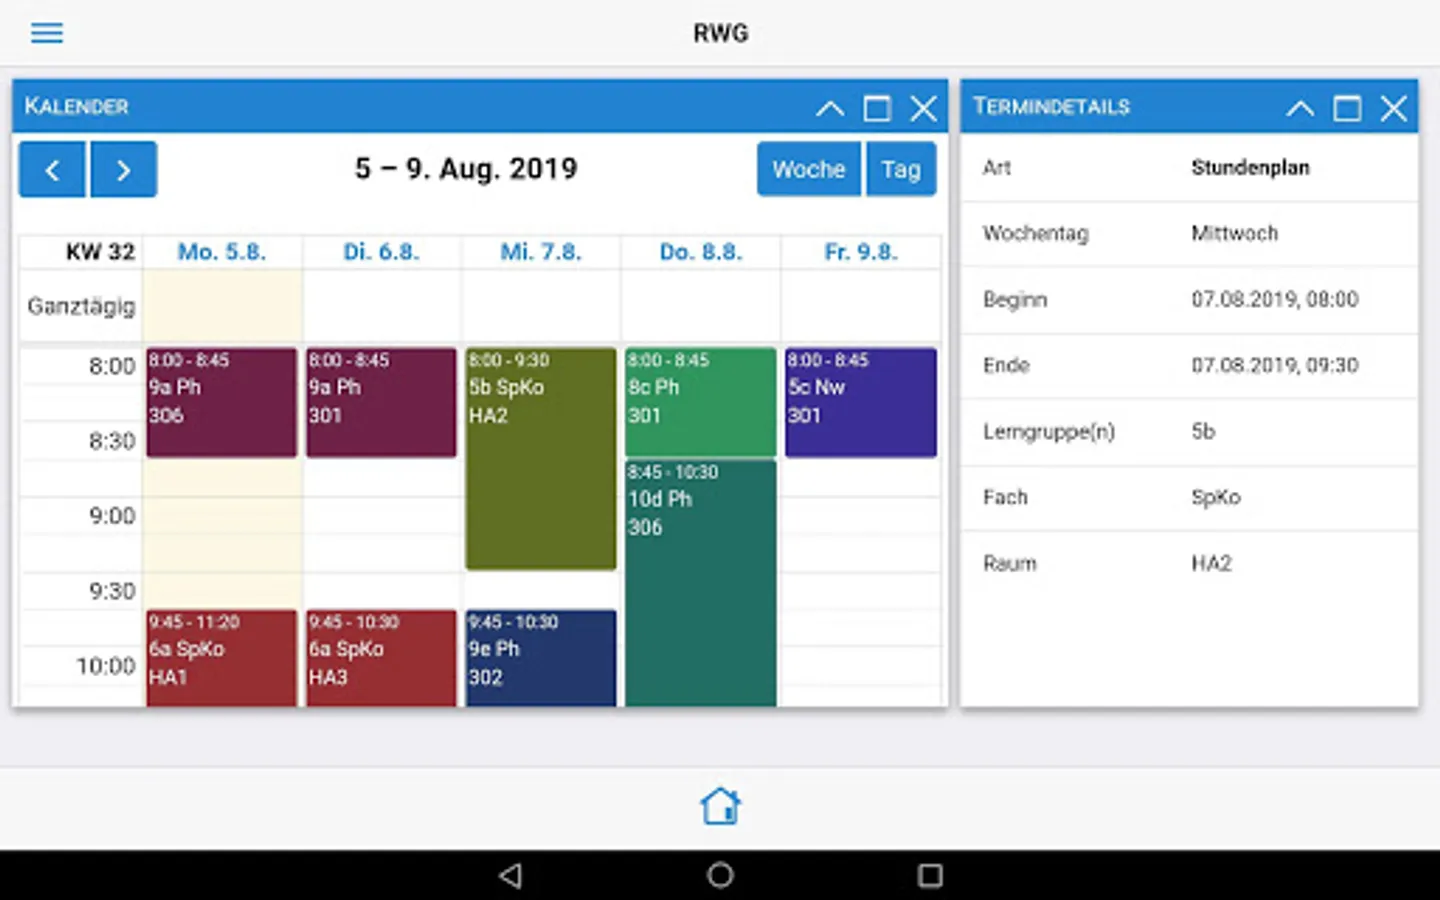This screenshot has height=900, width=1440.
Task: Click the KW 32 week label
Action: coord(100,252)
